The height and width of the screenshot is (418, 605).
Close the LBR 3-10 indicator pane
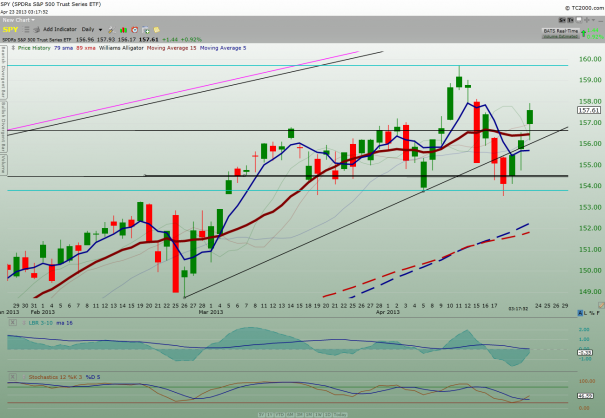tap(13, 323)
